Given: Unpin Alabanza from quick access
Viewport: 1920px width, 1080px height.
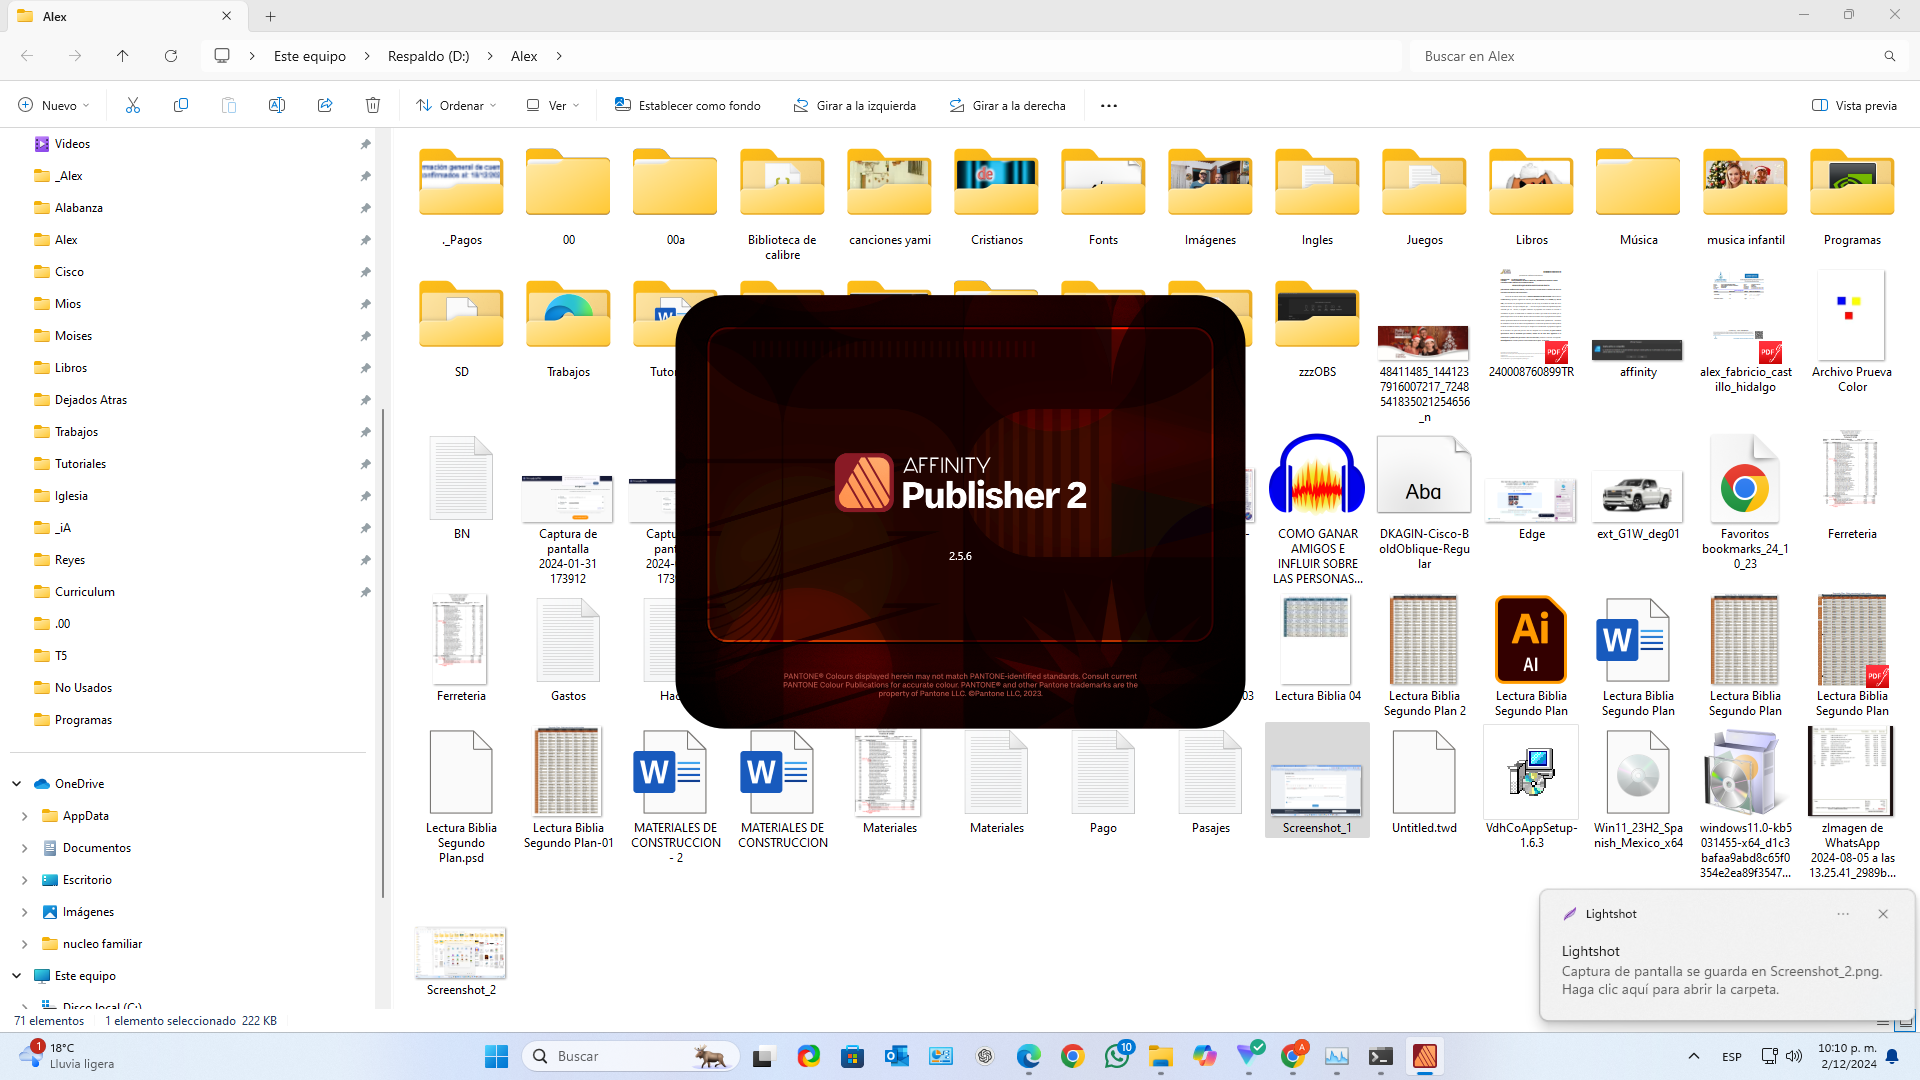Looking at the screenshot, I should (x=365, y=208).
